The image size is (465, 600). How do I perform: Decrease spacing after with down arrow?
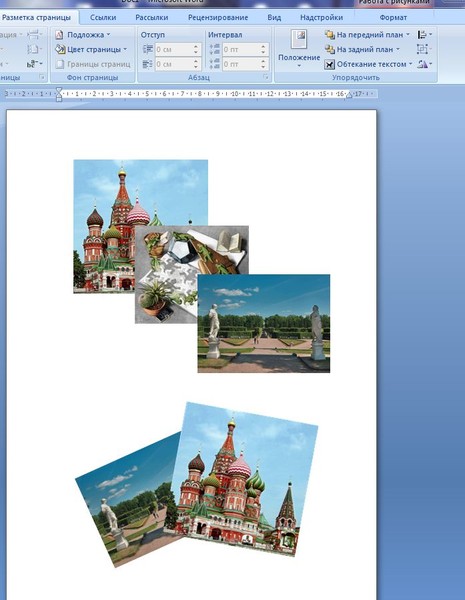(263, 67)
